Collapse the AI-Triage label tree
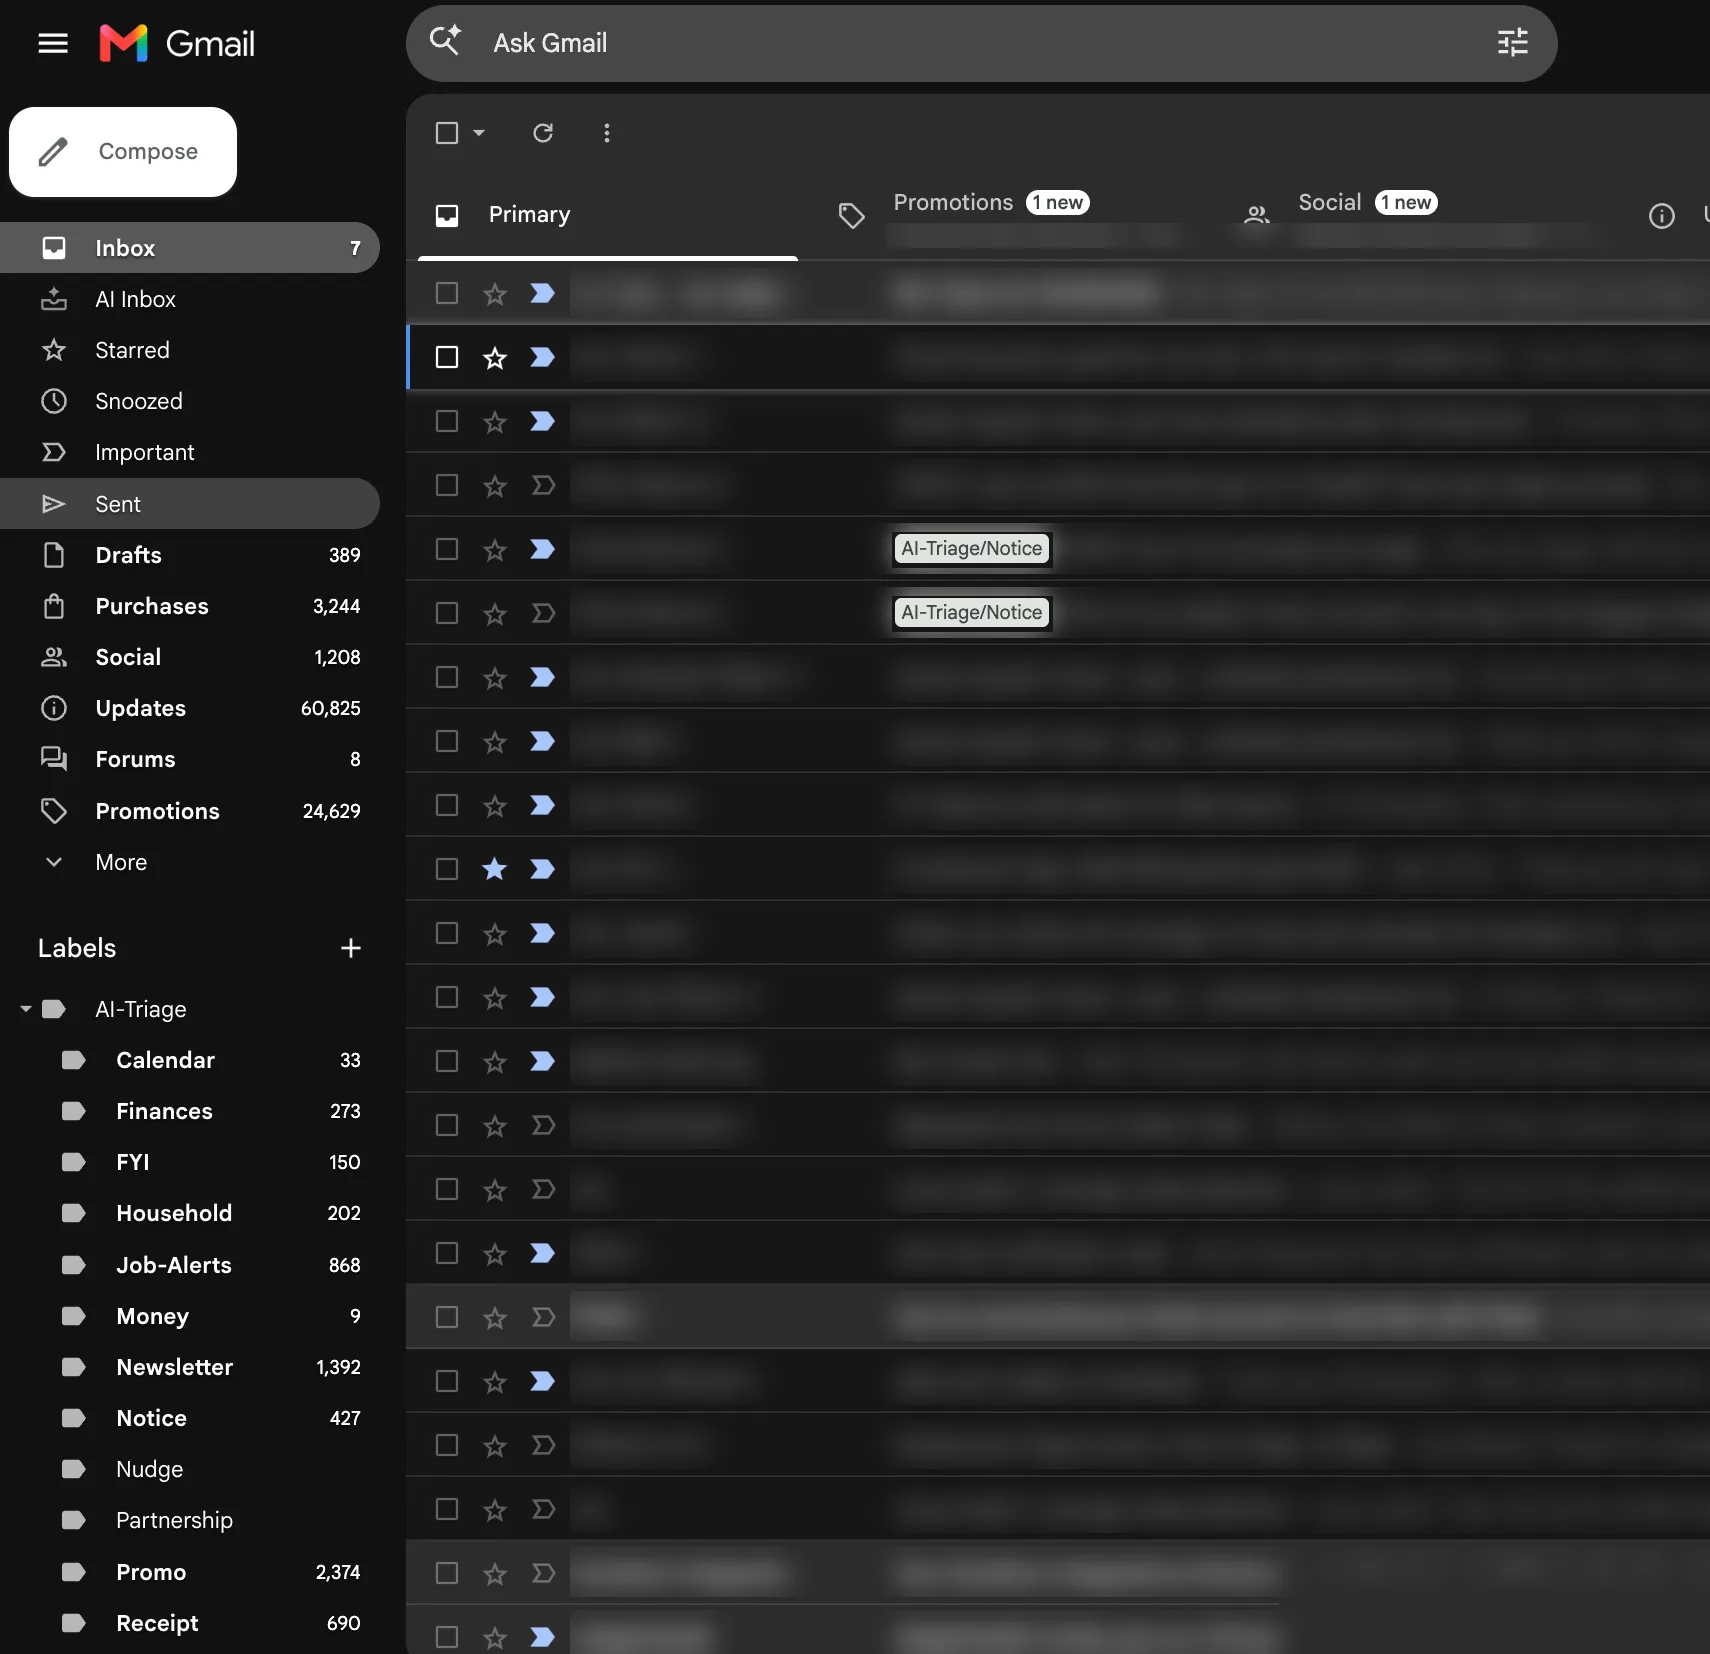 [26, 1009]
